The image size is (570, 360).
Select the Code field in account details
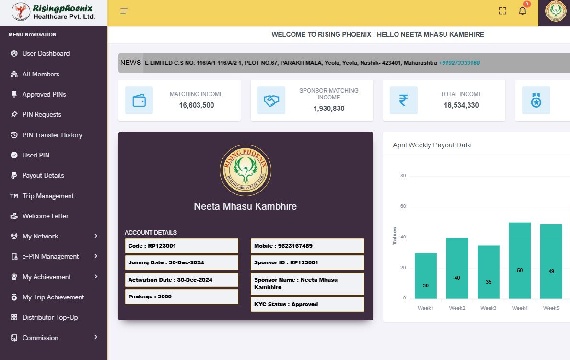[181, 246]
